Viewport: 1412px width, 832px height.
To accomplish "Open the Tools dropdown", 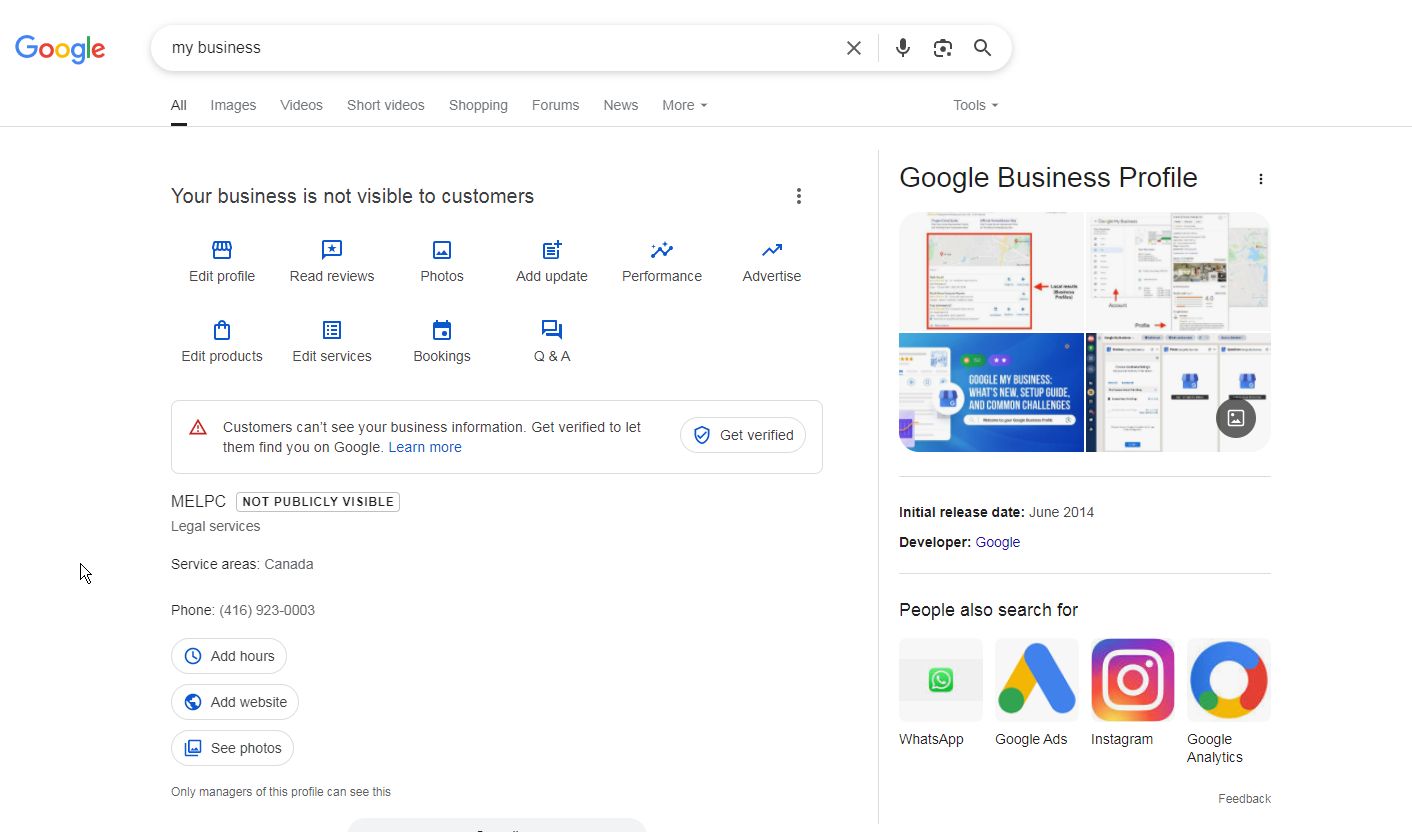I will (975, 105).
